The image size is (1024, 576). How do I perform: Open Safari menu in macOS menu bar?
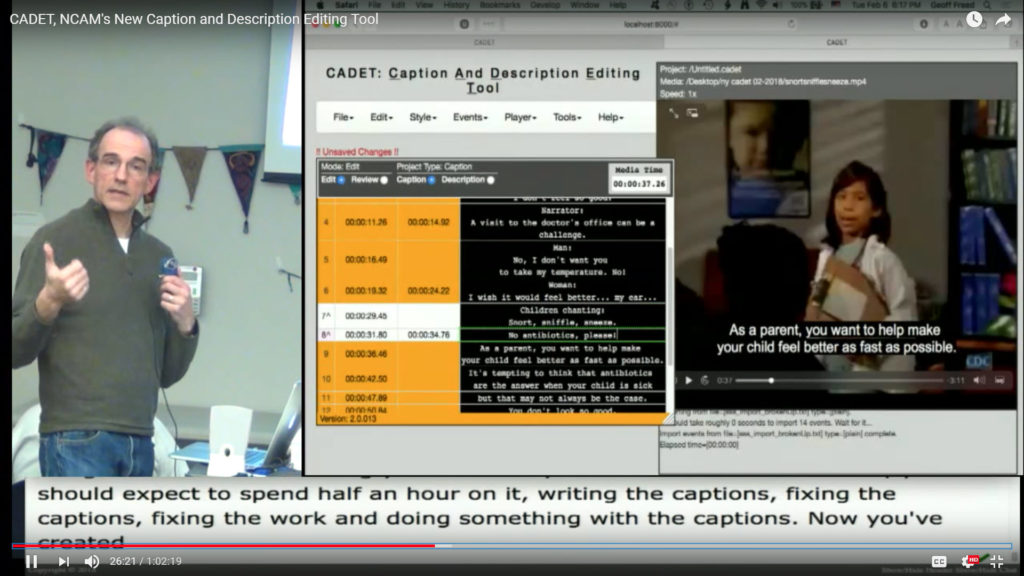pos(346,5)
